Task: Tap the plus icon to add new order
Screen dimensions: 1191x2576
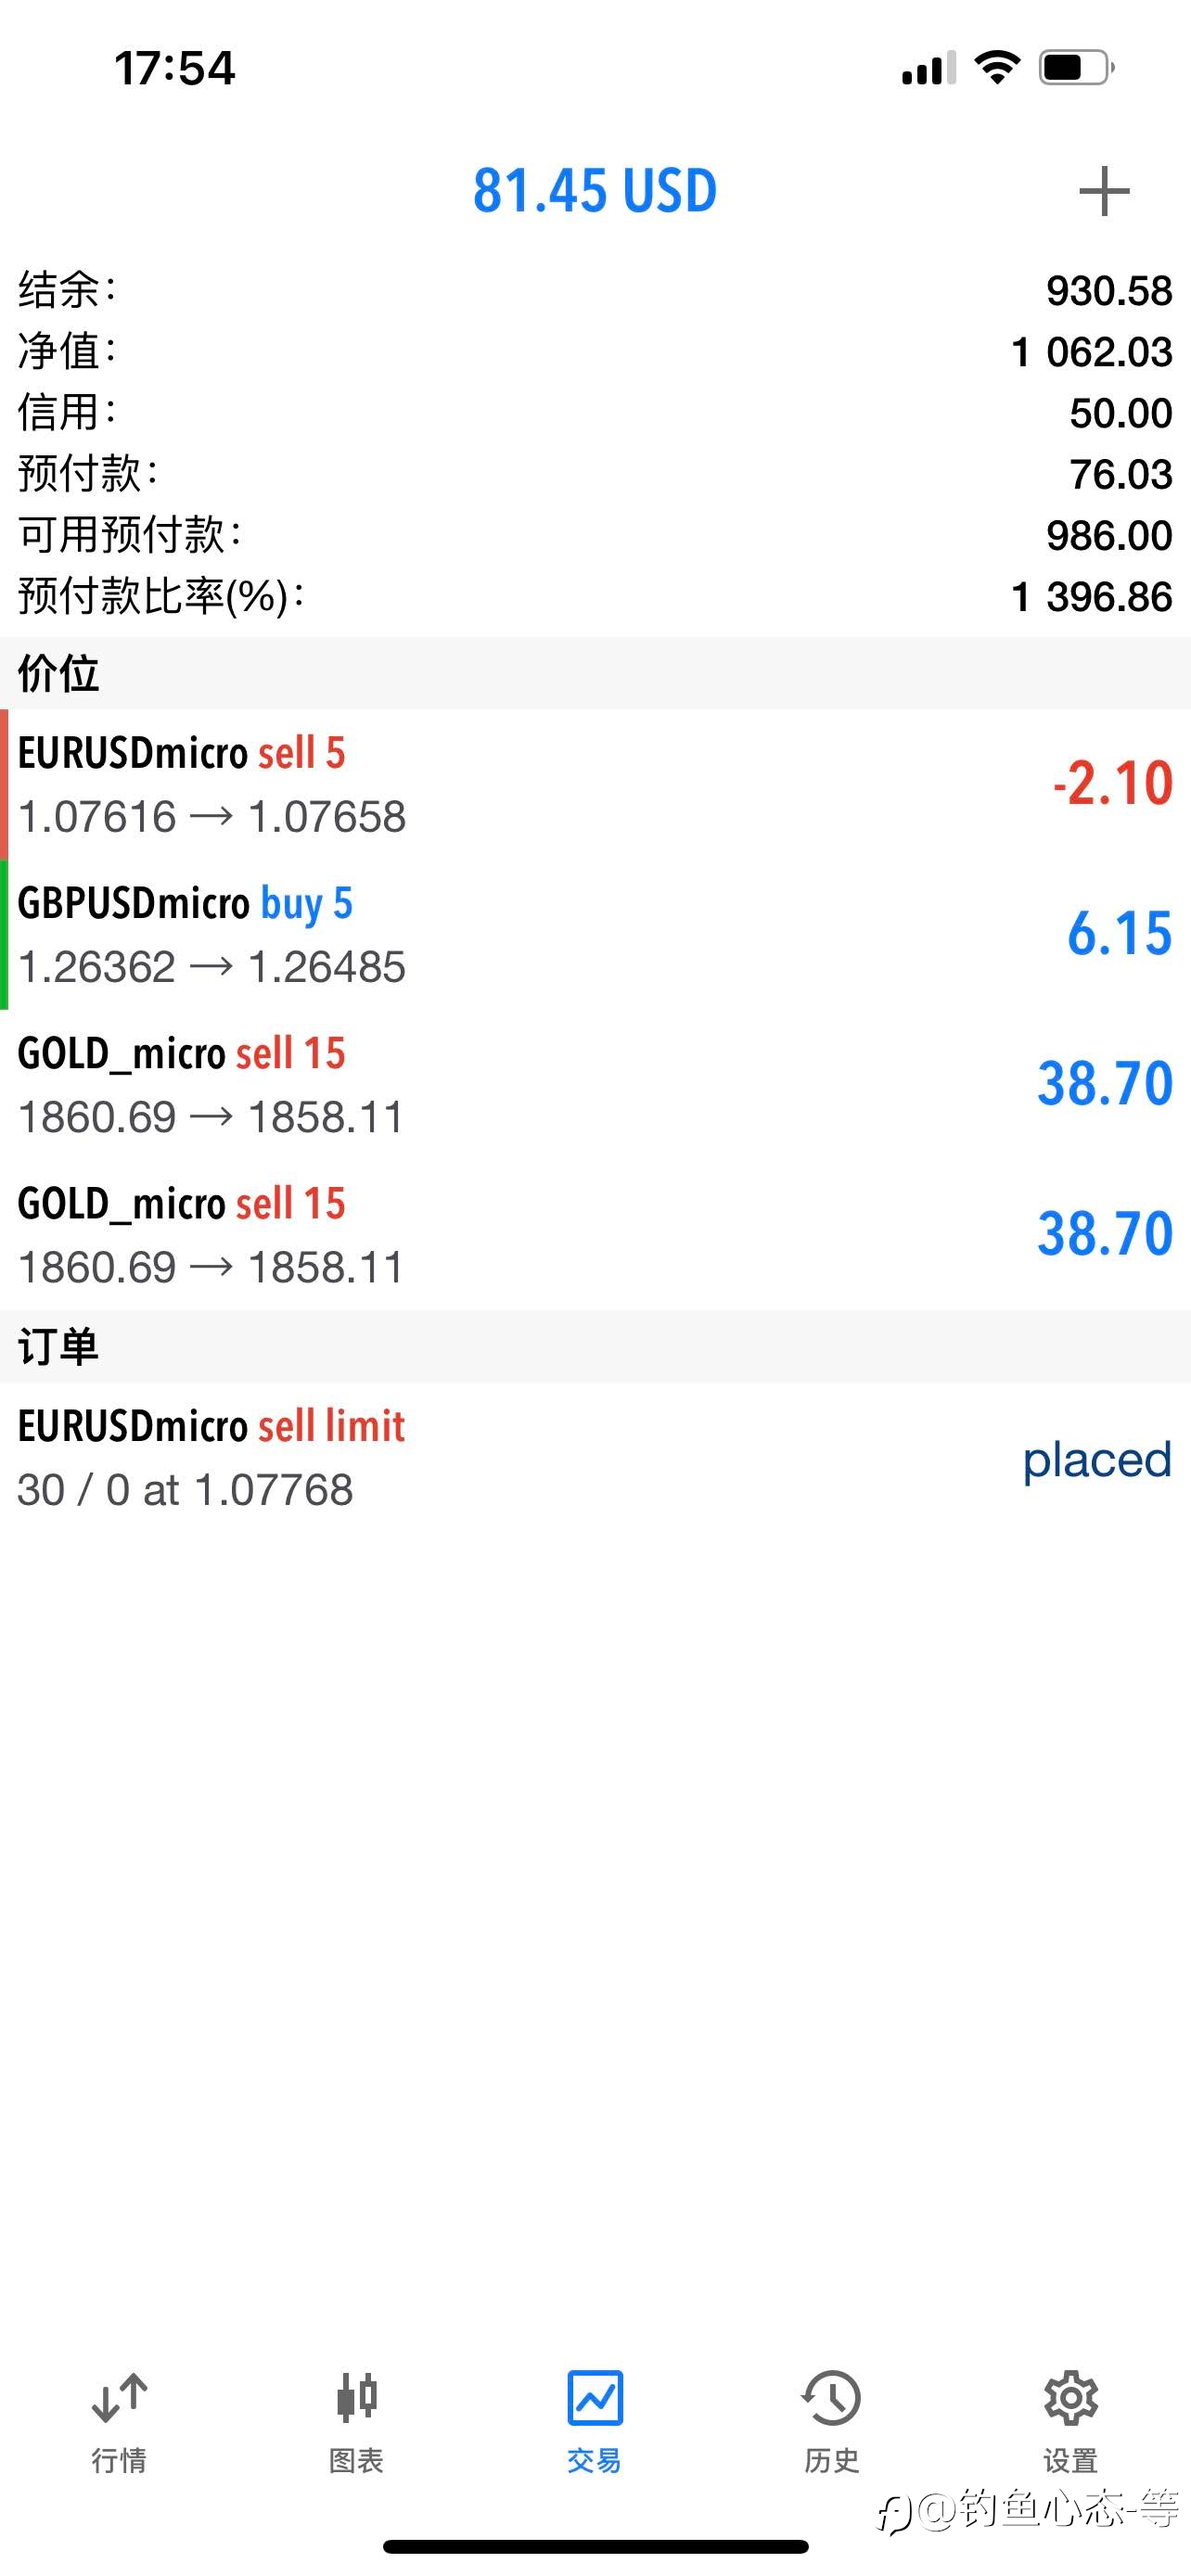Action: 1104,191
